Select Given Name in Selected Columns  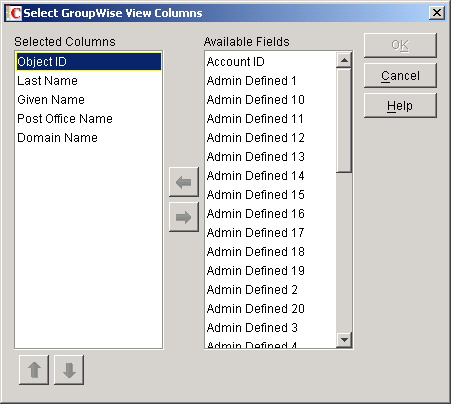(x=89, y=100)
